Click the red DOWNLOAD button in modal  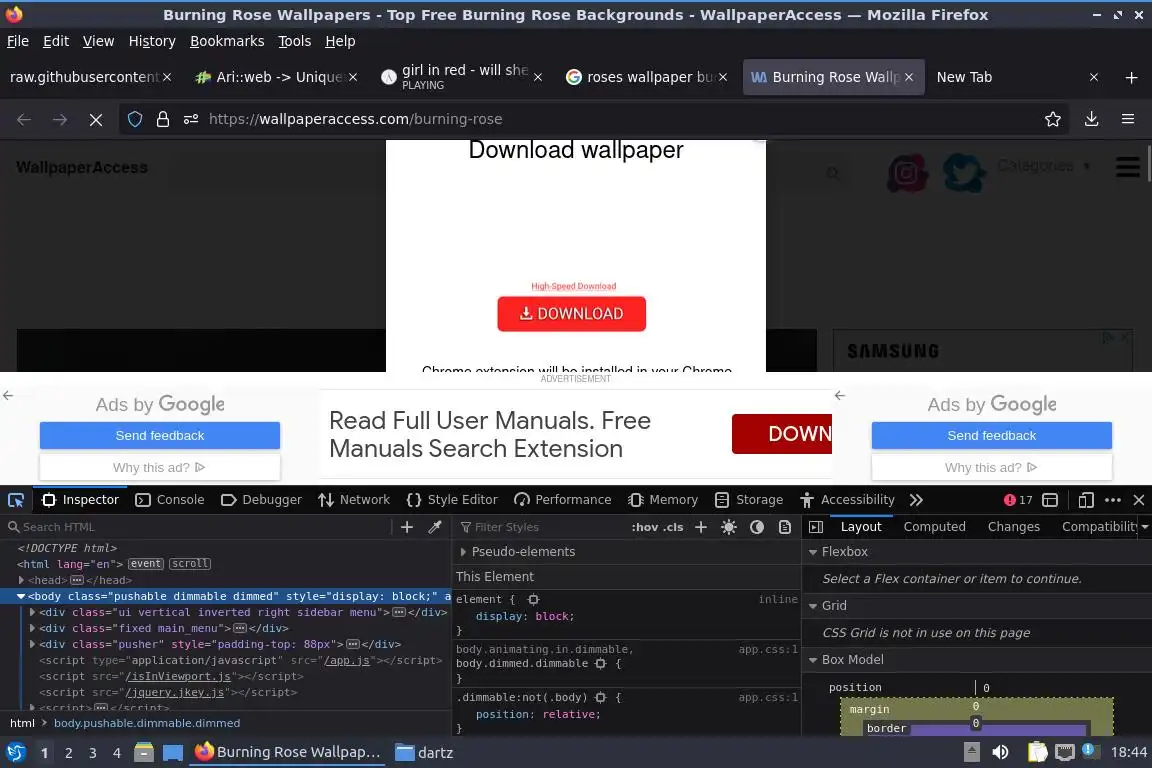572,314
